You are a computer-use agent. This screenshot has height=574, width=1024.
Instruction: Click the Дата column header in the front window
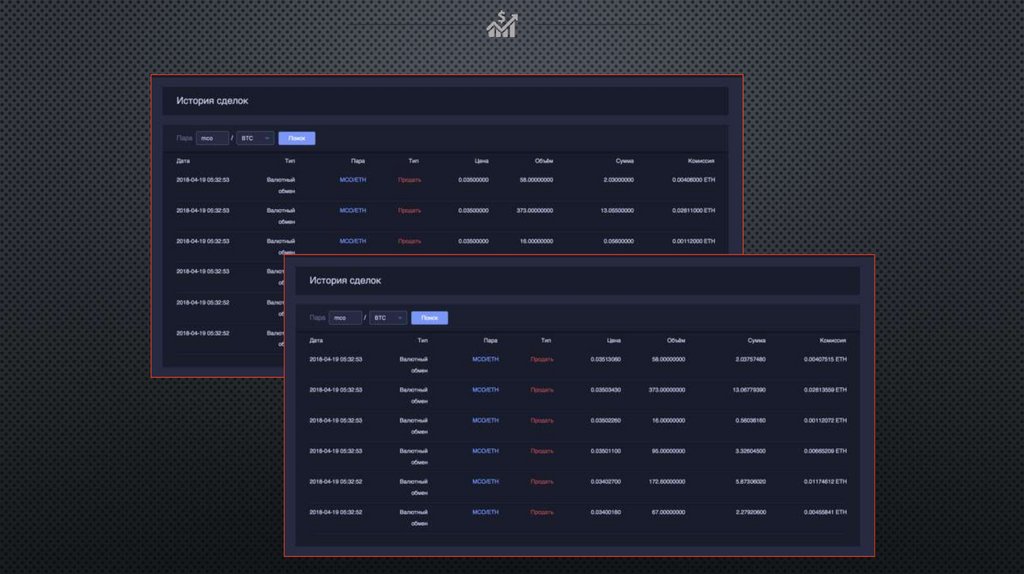point(316,340)
